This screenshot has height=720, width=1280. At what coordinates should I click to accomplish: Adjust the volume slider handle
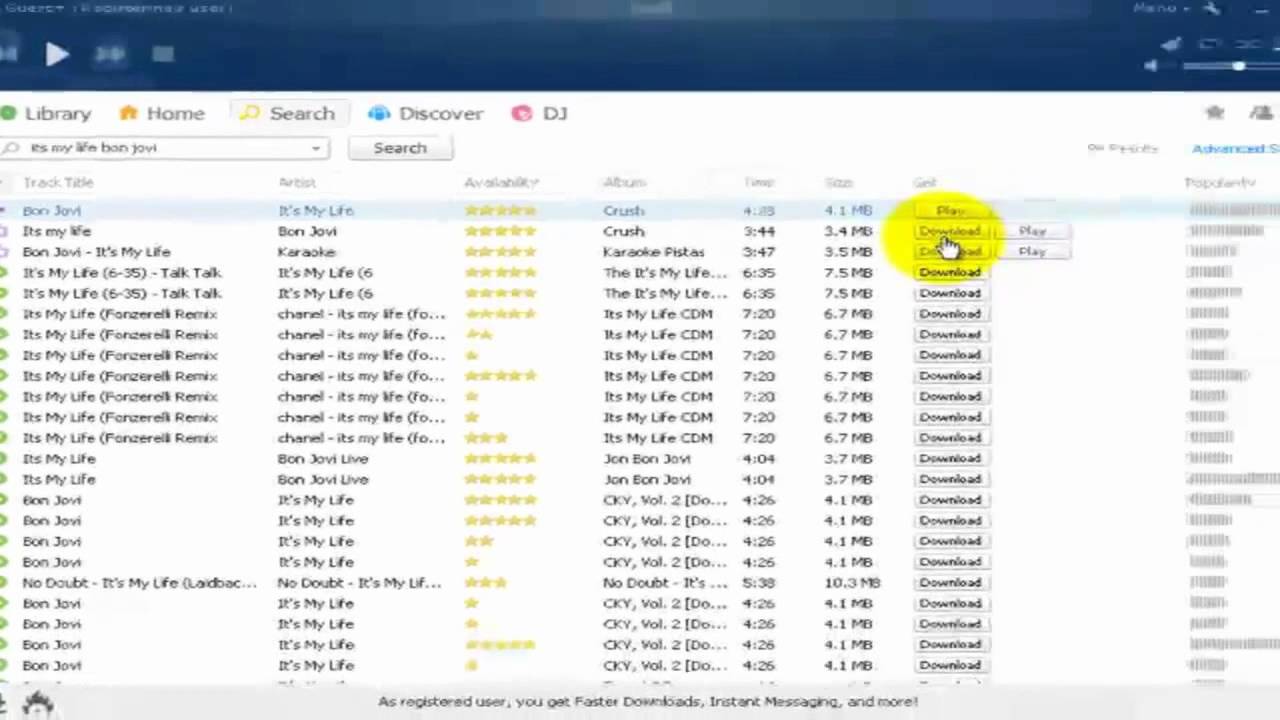coord(1239,66)
